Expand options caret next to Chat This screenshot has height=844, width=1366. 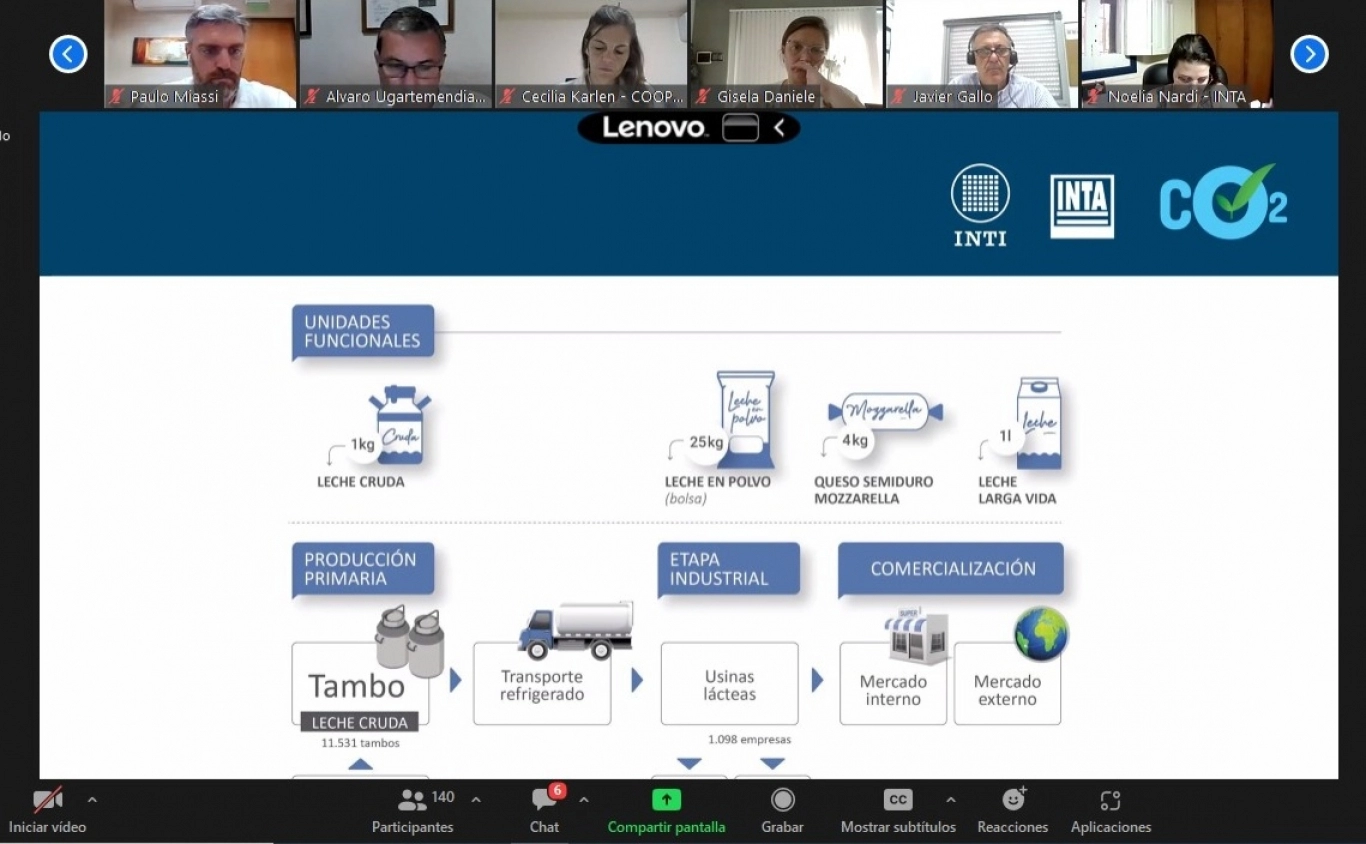pos(584,800)
